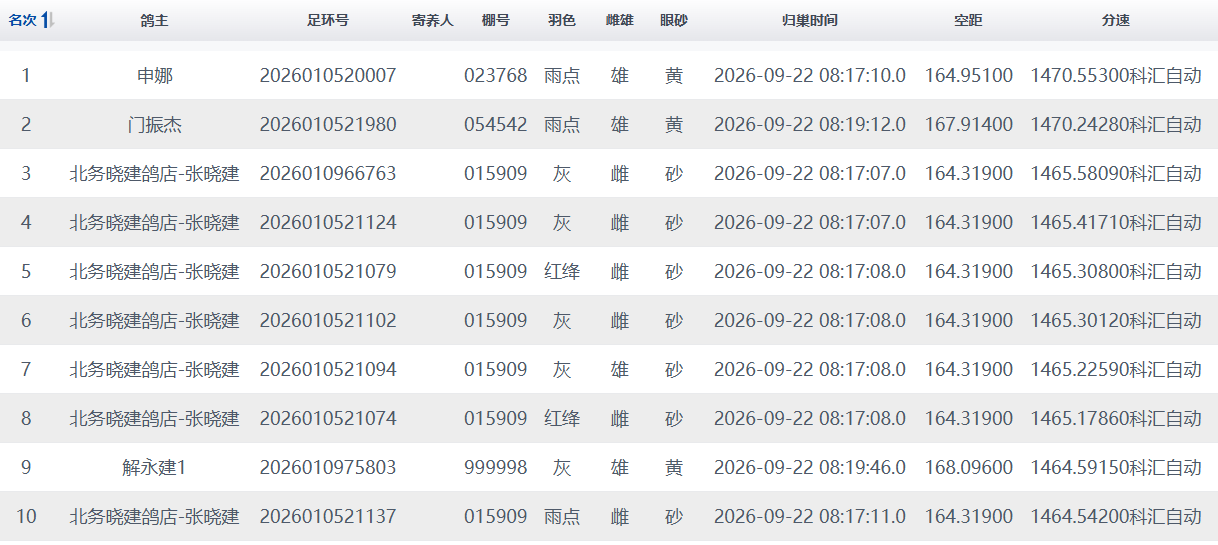
Task: Click the 棚号 column header
Action: 495,20
